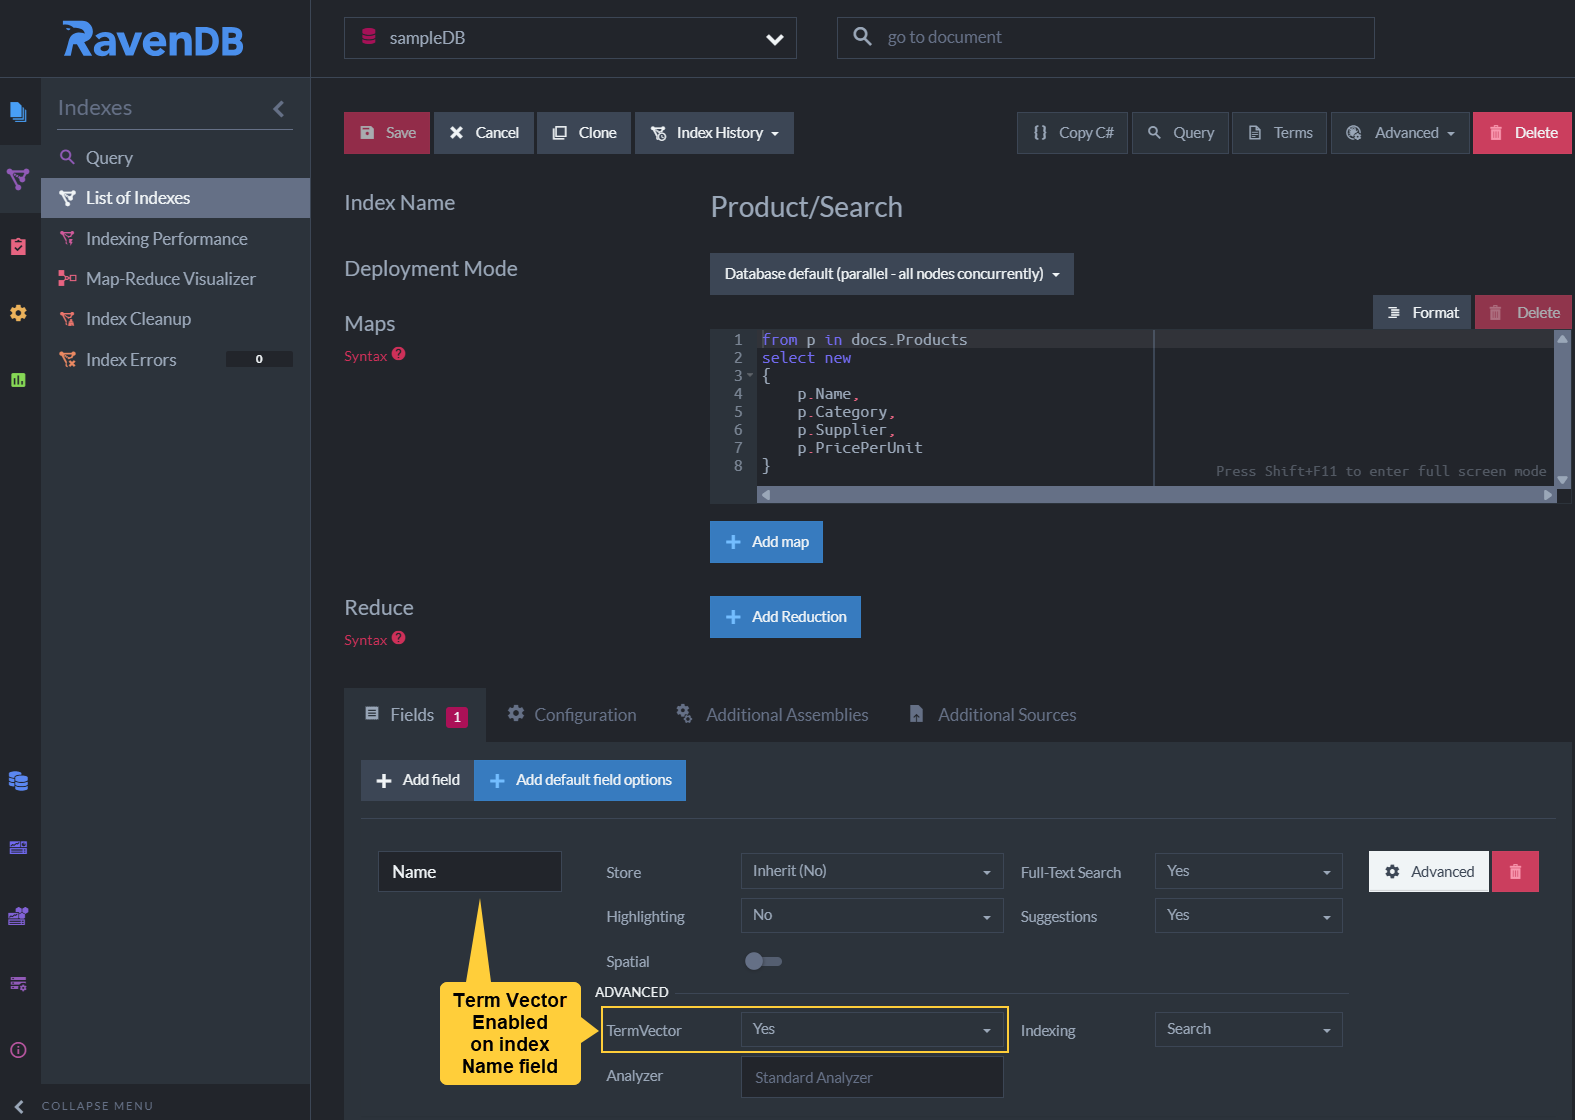The height and width of the screenshot is (1120, 1575).
Task: Open the About info icon in the sidebar
Action: [18, 1050]
